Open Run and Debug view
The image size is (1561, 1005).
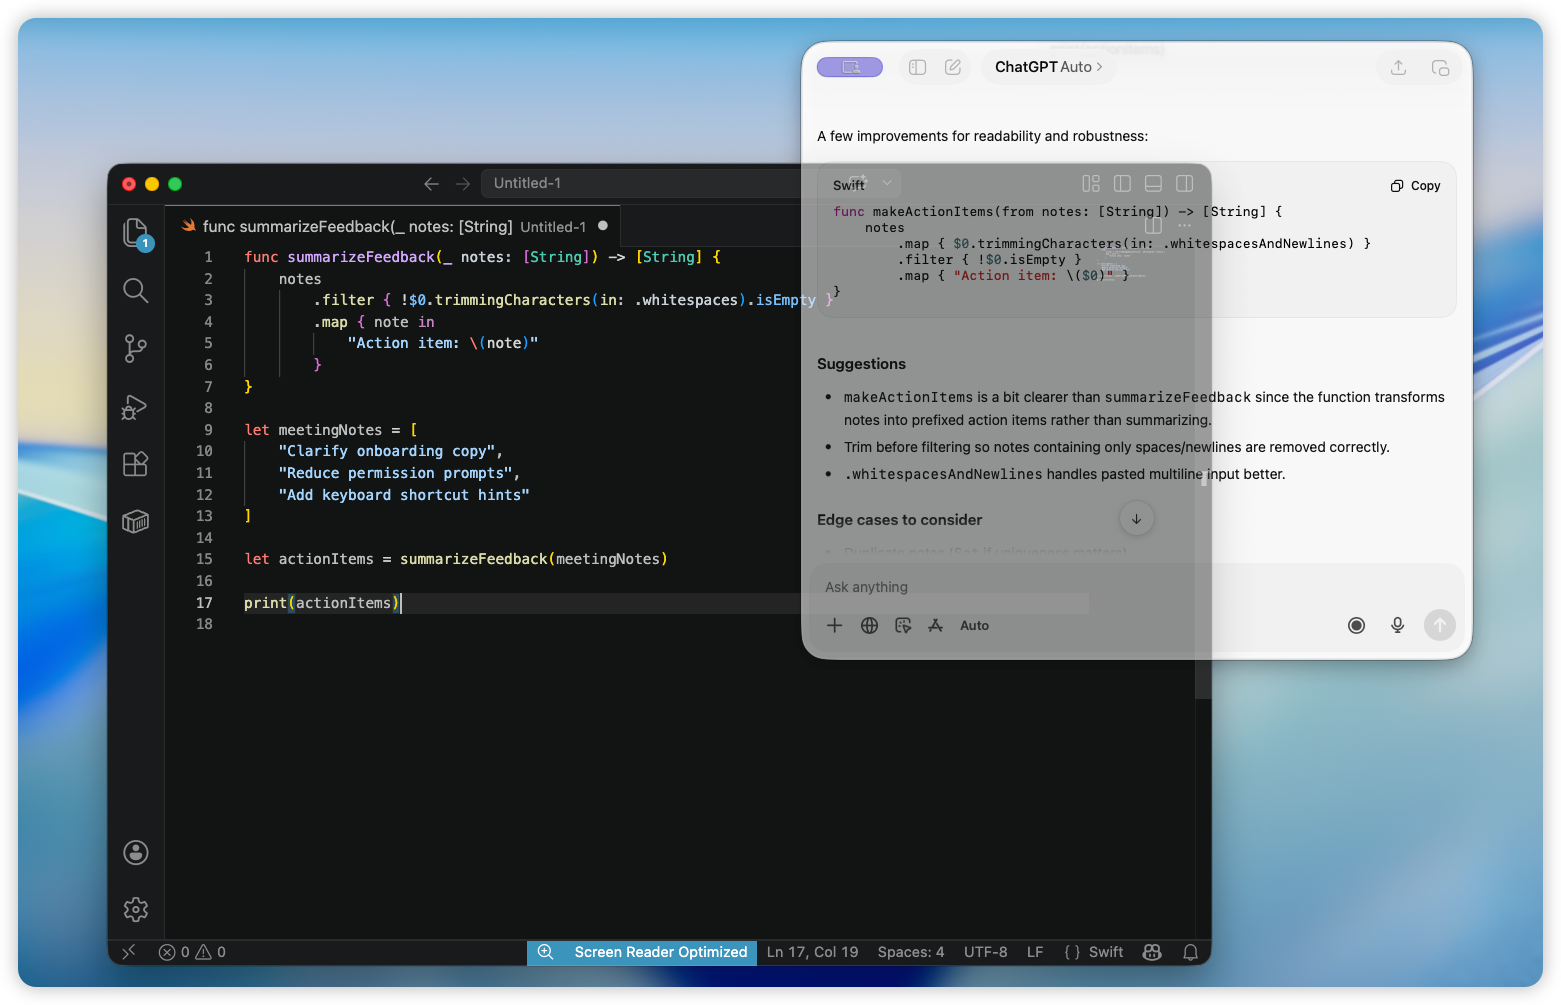pyautogui.click(x=135, y=406)
